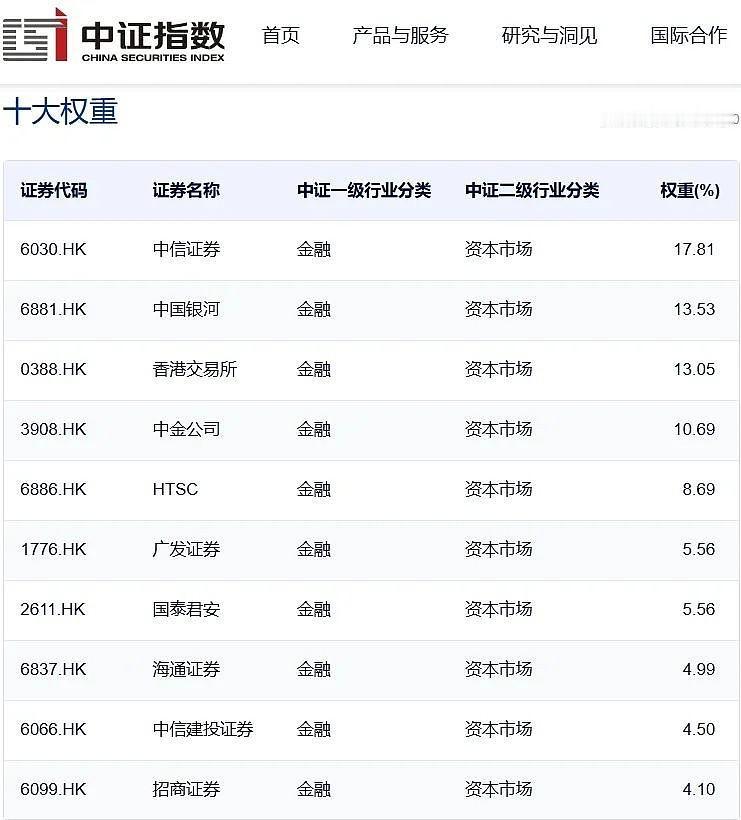The height and width of the screenshot is (820, 741).
Task: Select the 中国银河 name cell
Action: 186,309
